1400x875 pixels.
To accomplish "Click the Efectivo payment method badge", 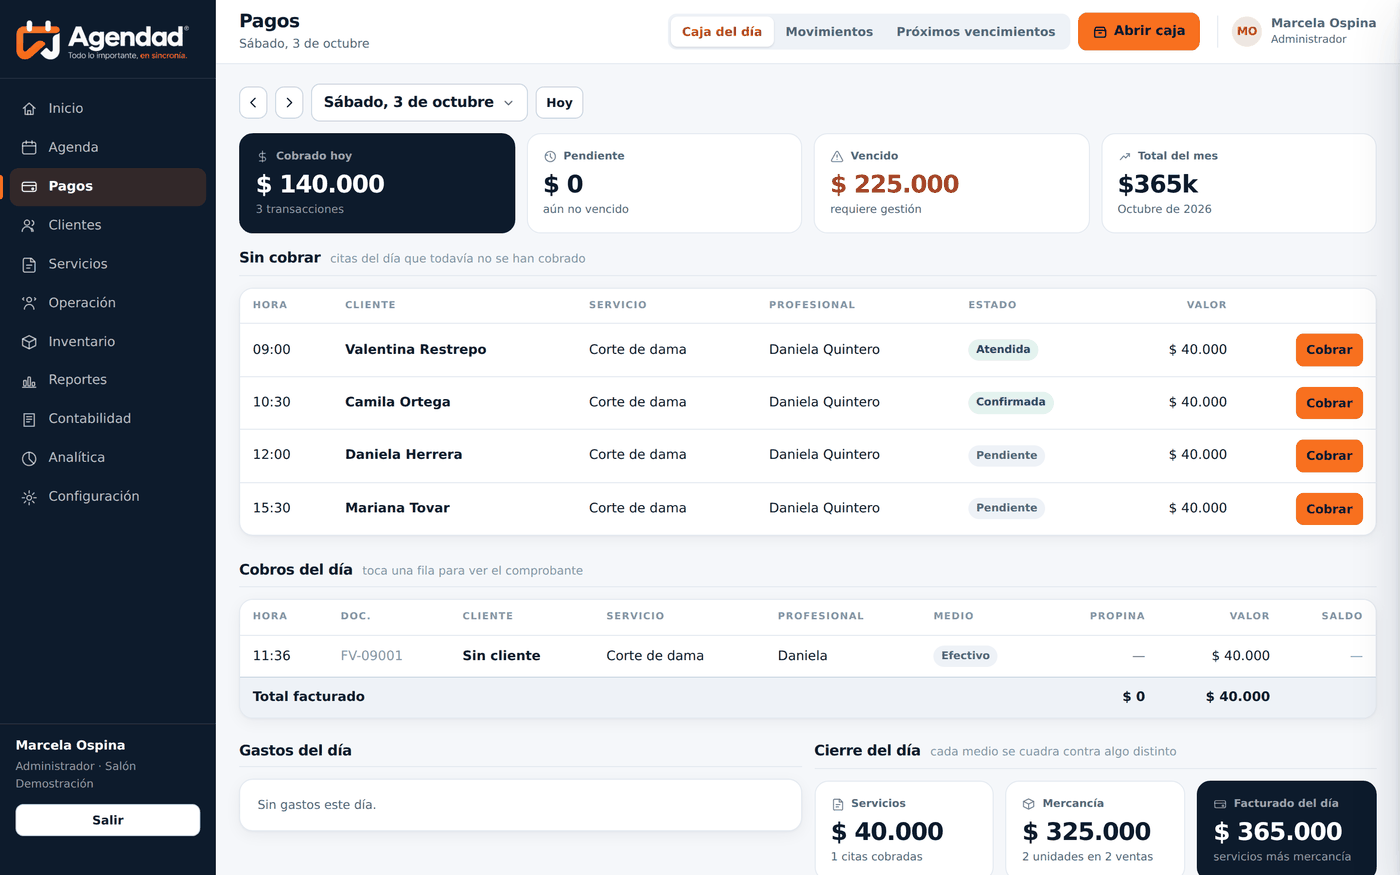I will coord(965,656).
